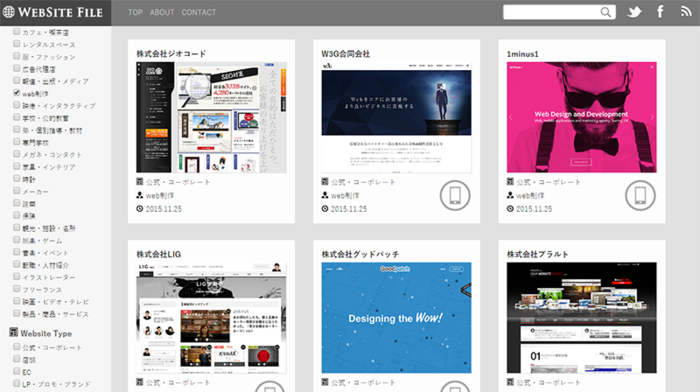Click mobile device icon on W3G合同会社 card
The height and width of the screenshot is (392, 700).
[454, 196]
